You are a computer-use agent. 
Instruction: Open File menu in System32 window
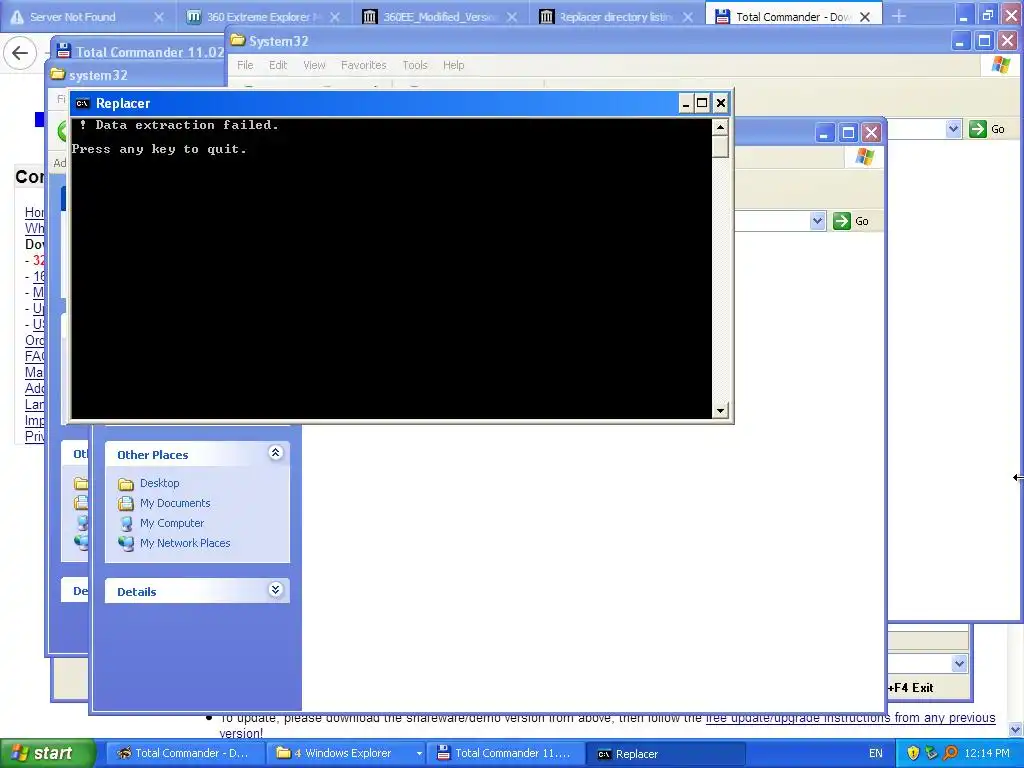point(245,65)
